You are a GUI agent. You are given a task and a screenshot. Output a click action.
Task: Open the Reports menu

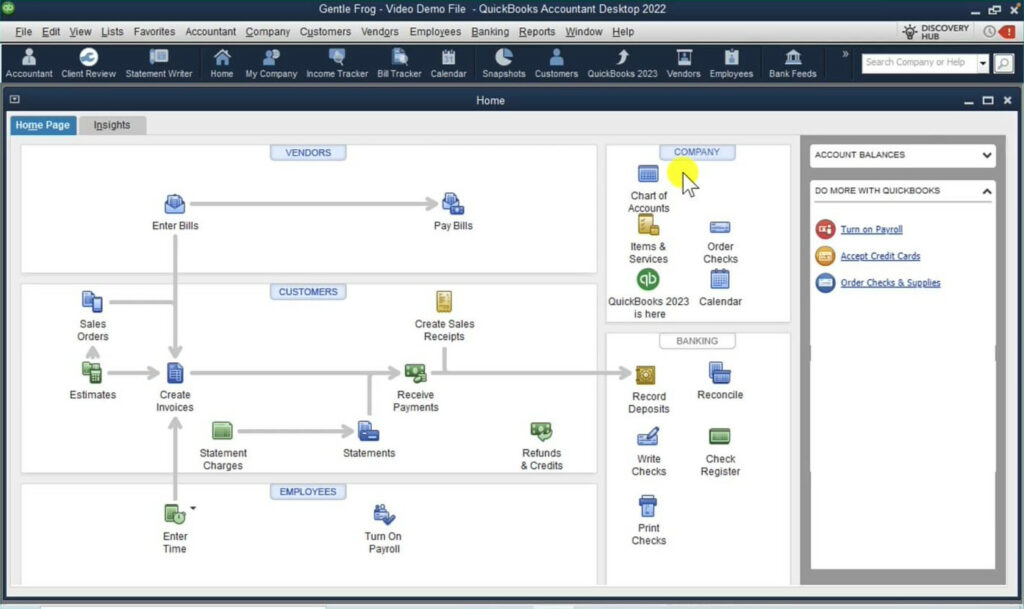tap(537, 31)
